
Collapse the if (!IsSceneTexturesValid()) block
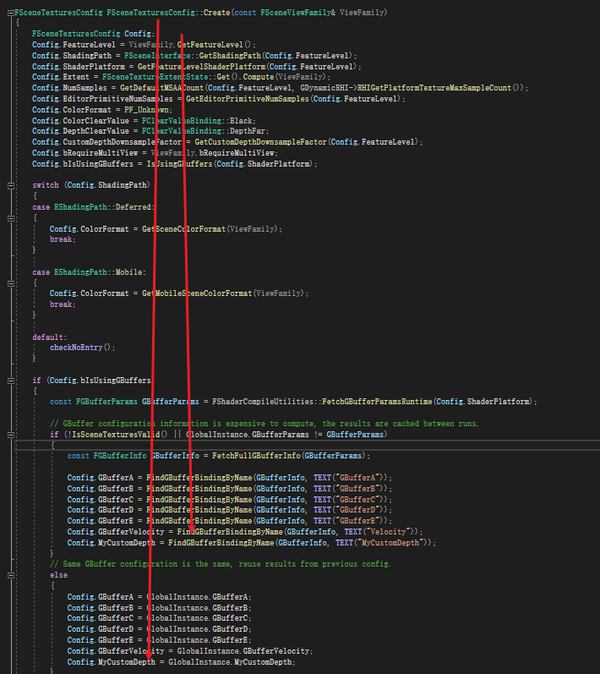(x=10, y=435)
